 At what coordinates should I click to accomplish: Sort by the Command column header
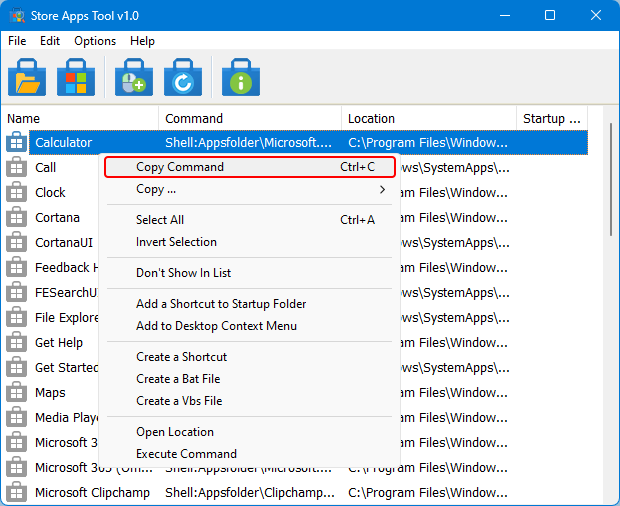250,118
